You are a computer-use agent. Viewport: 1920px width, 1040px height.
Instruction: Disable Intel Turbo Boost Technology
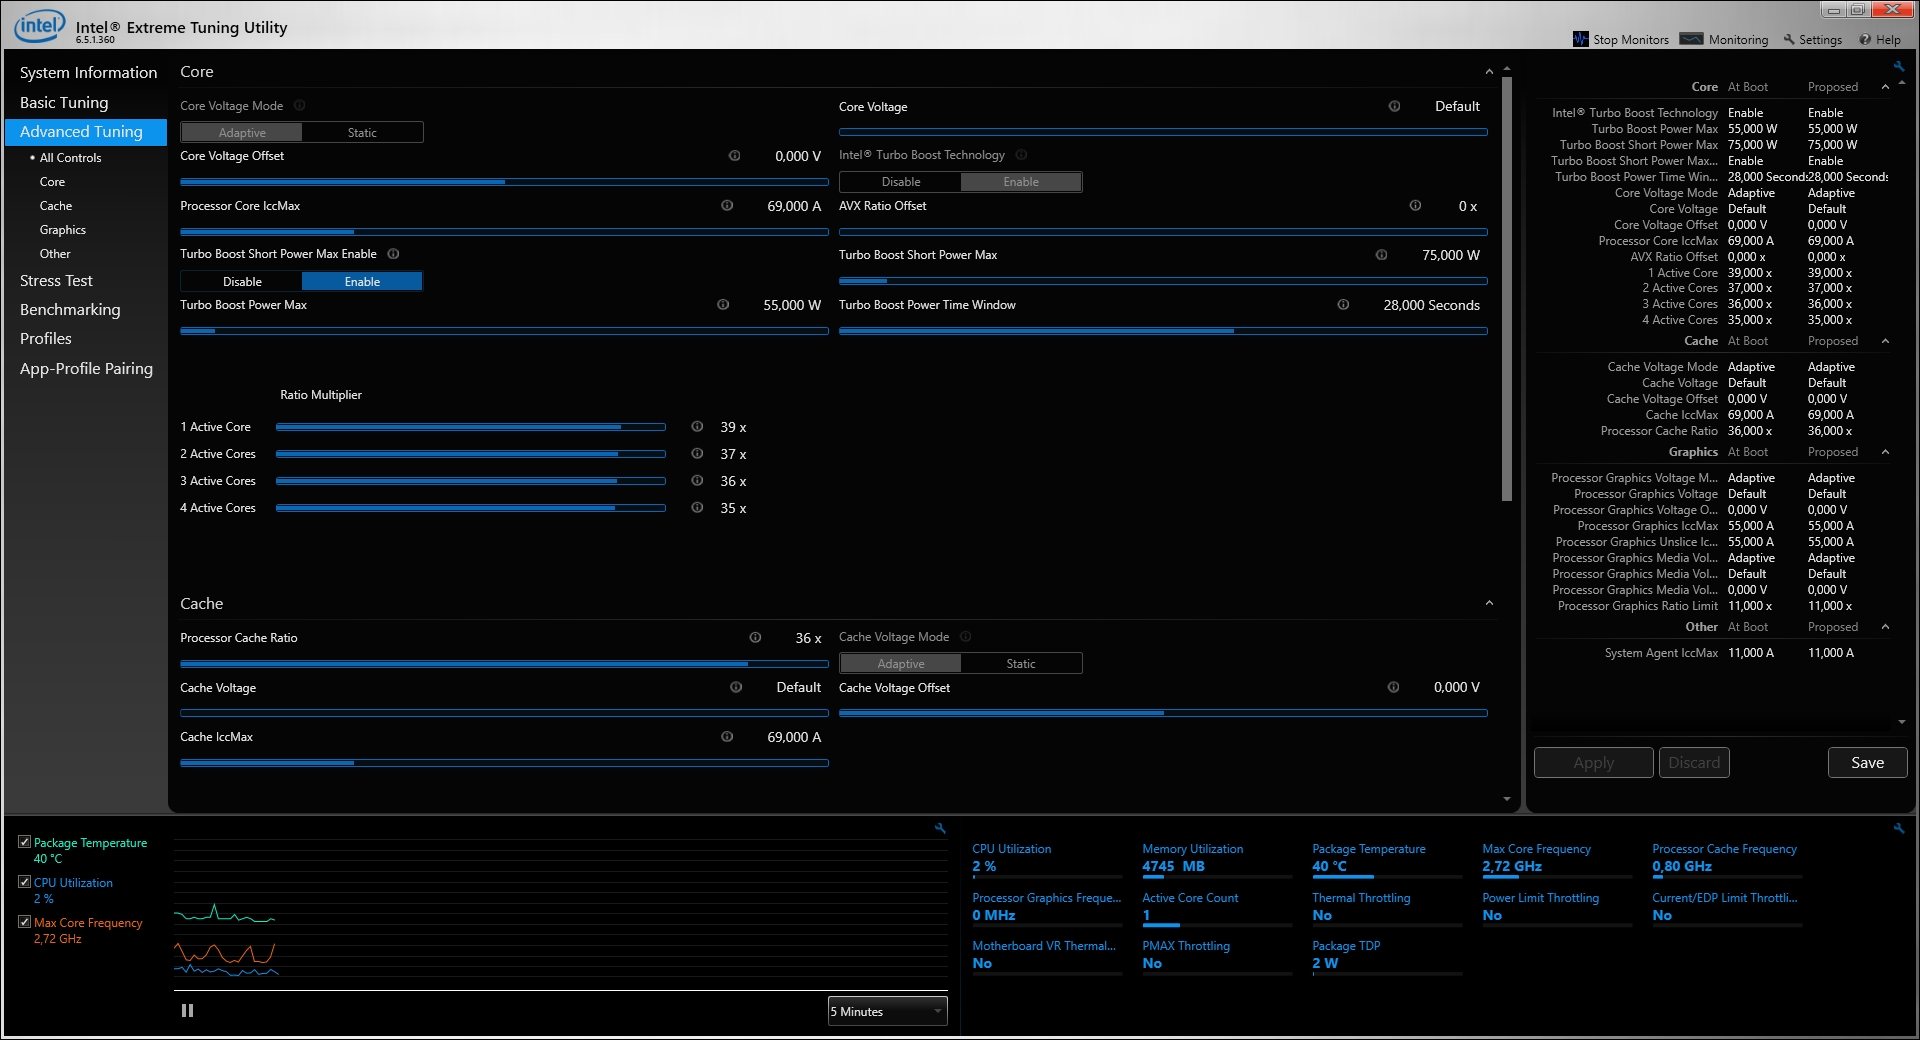901,182
